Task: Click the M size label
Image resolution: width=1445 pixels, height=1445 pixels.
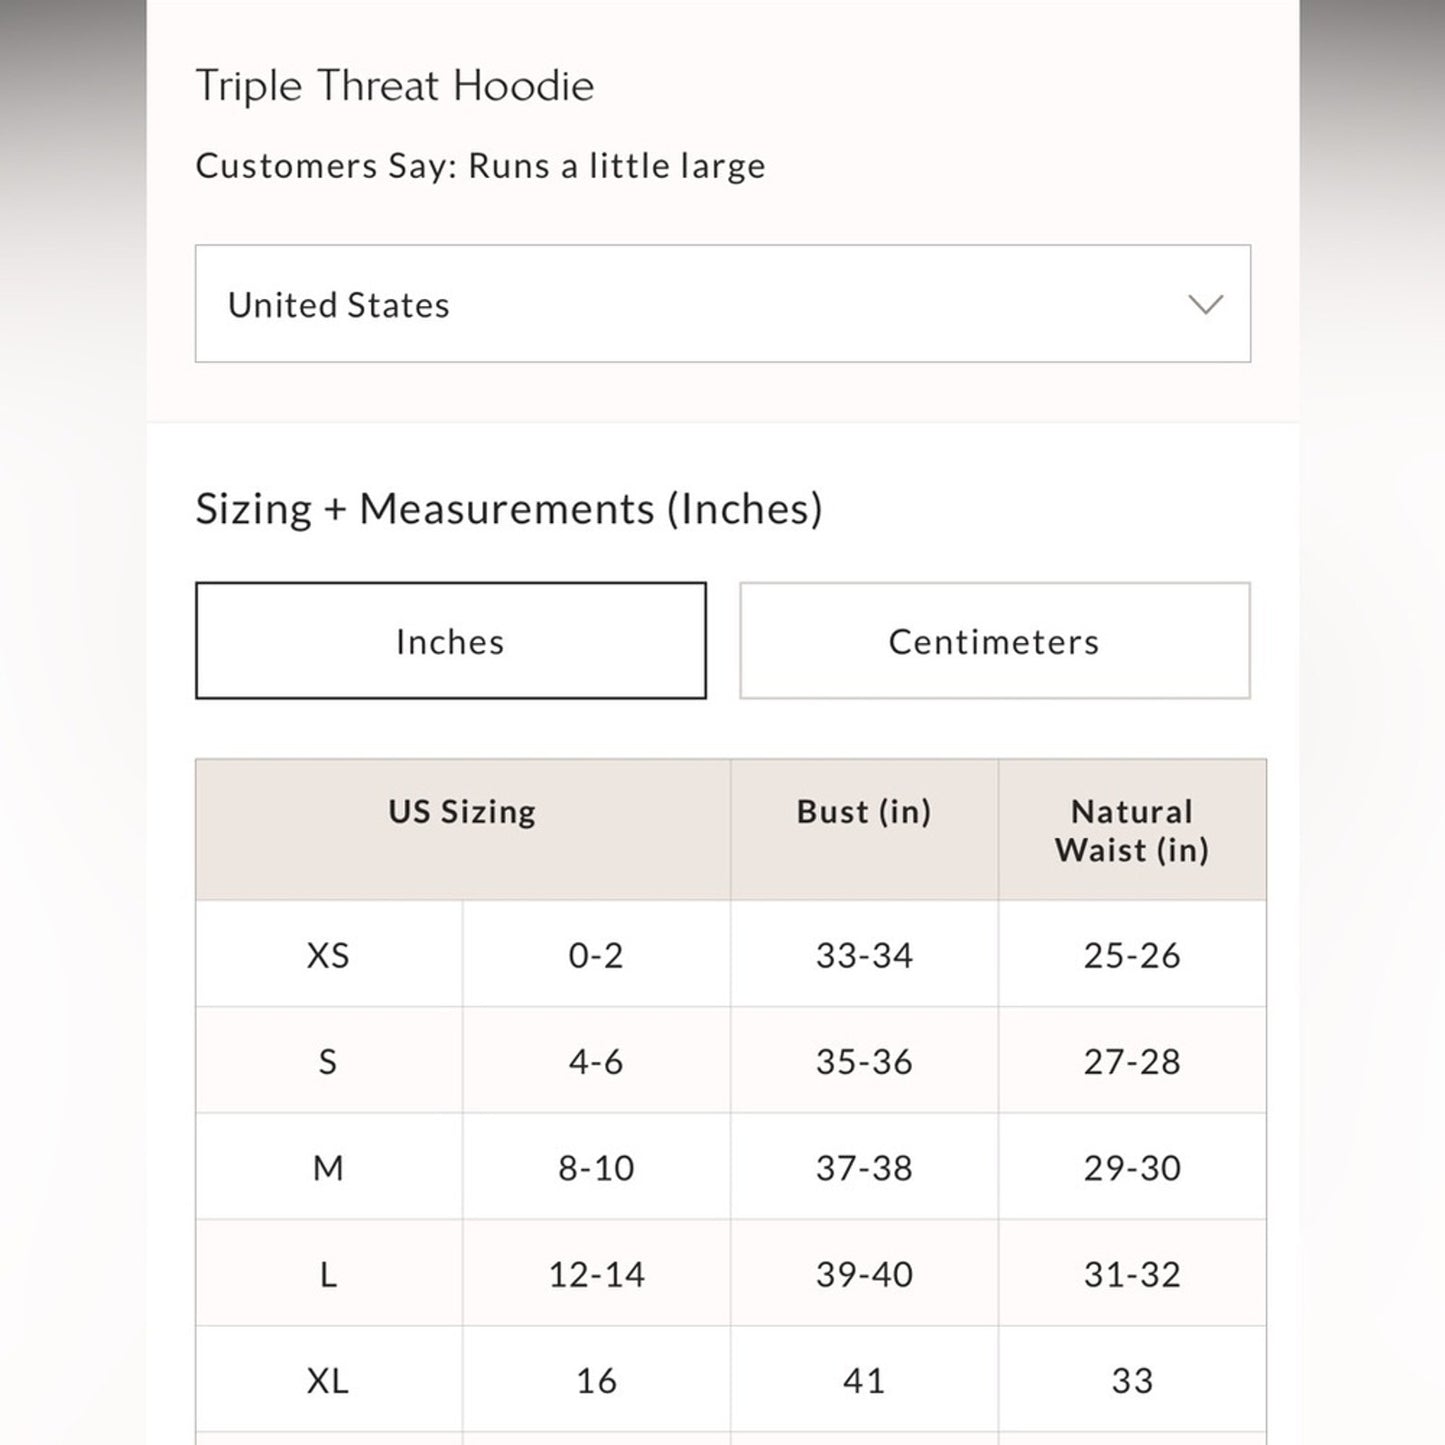Action: click(328, 1167)
